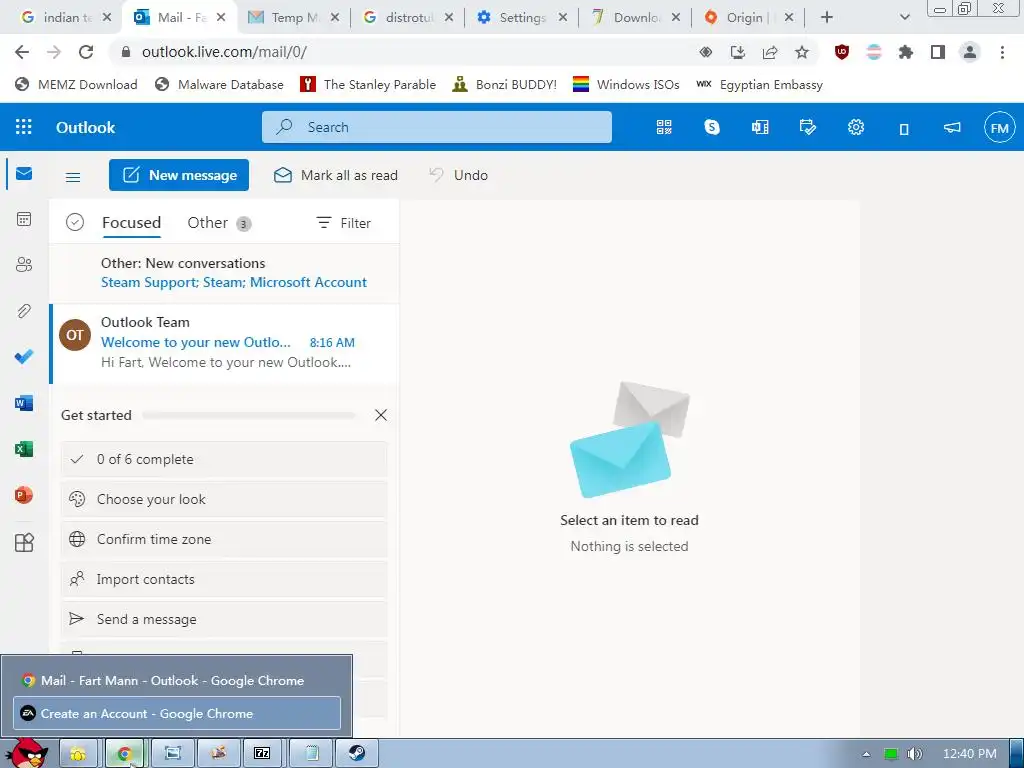The height and width of the screenshot is (768, 1024).
Task: Click Angry Birds start button
Action: point(27,752)
